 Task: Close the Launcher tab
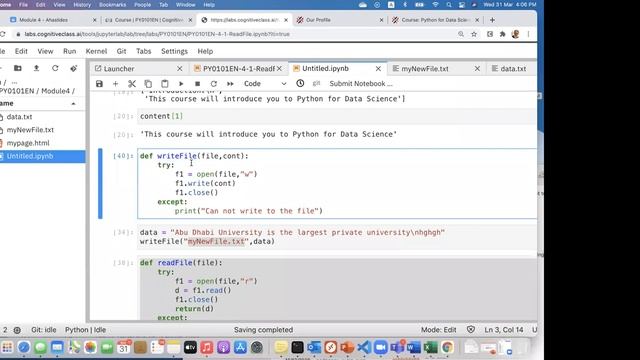(180, 69)
